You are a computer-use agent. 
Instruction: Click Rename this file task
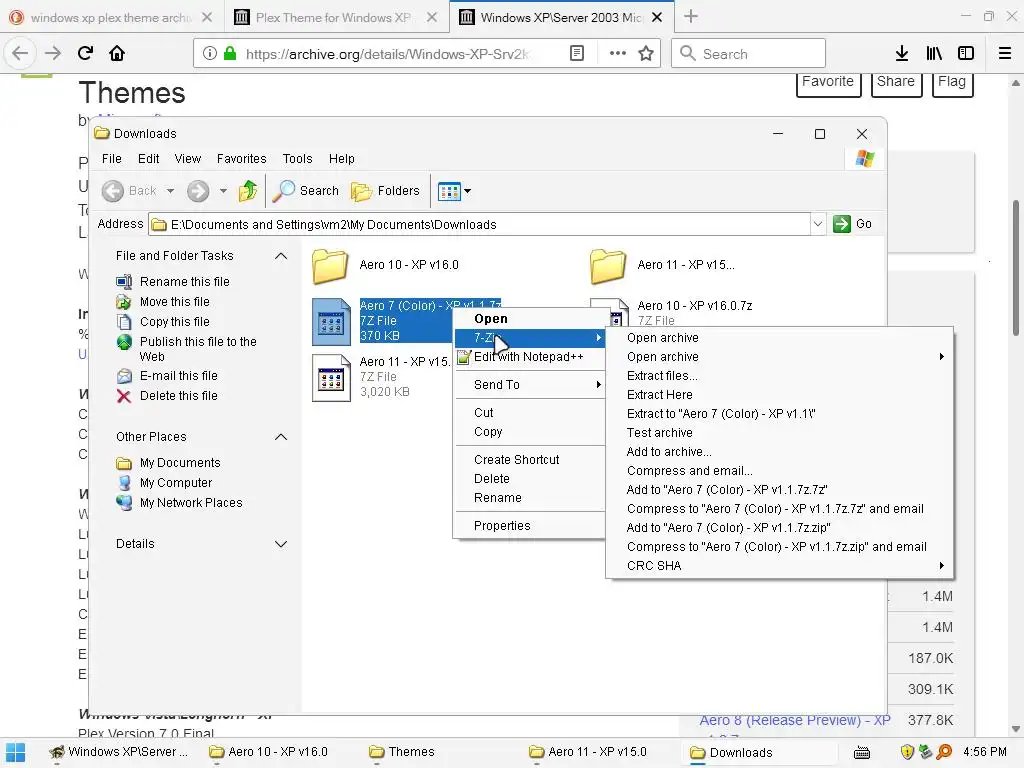184,281
